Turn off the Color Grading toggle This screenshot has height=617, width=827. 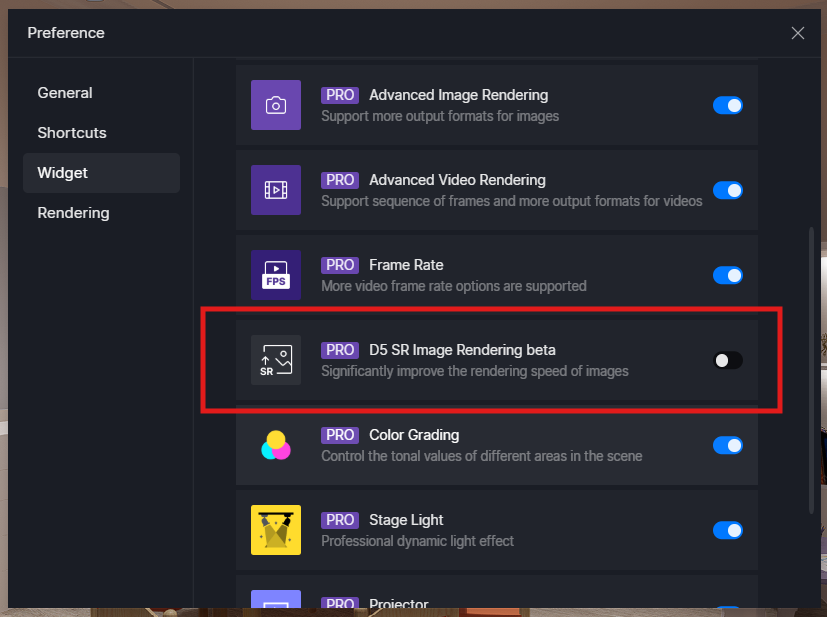click(x=727, y=445)
